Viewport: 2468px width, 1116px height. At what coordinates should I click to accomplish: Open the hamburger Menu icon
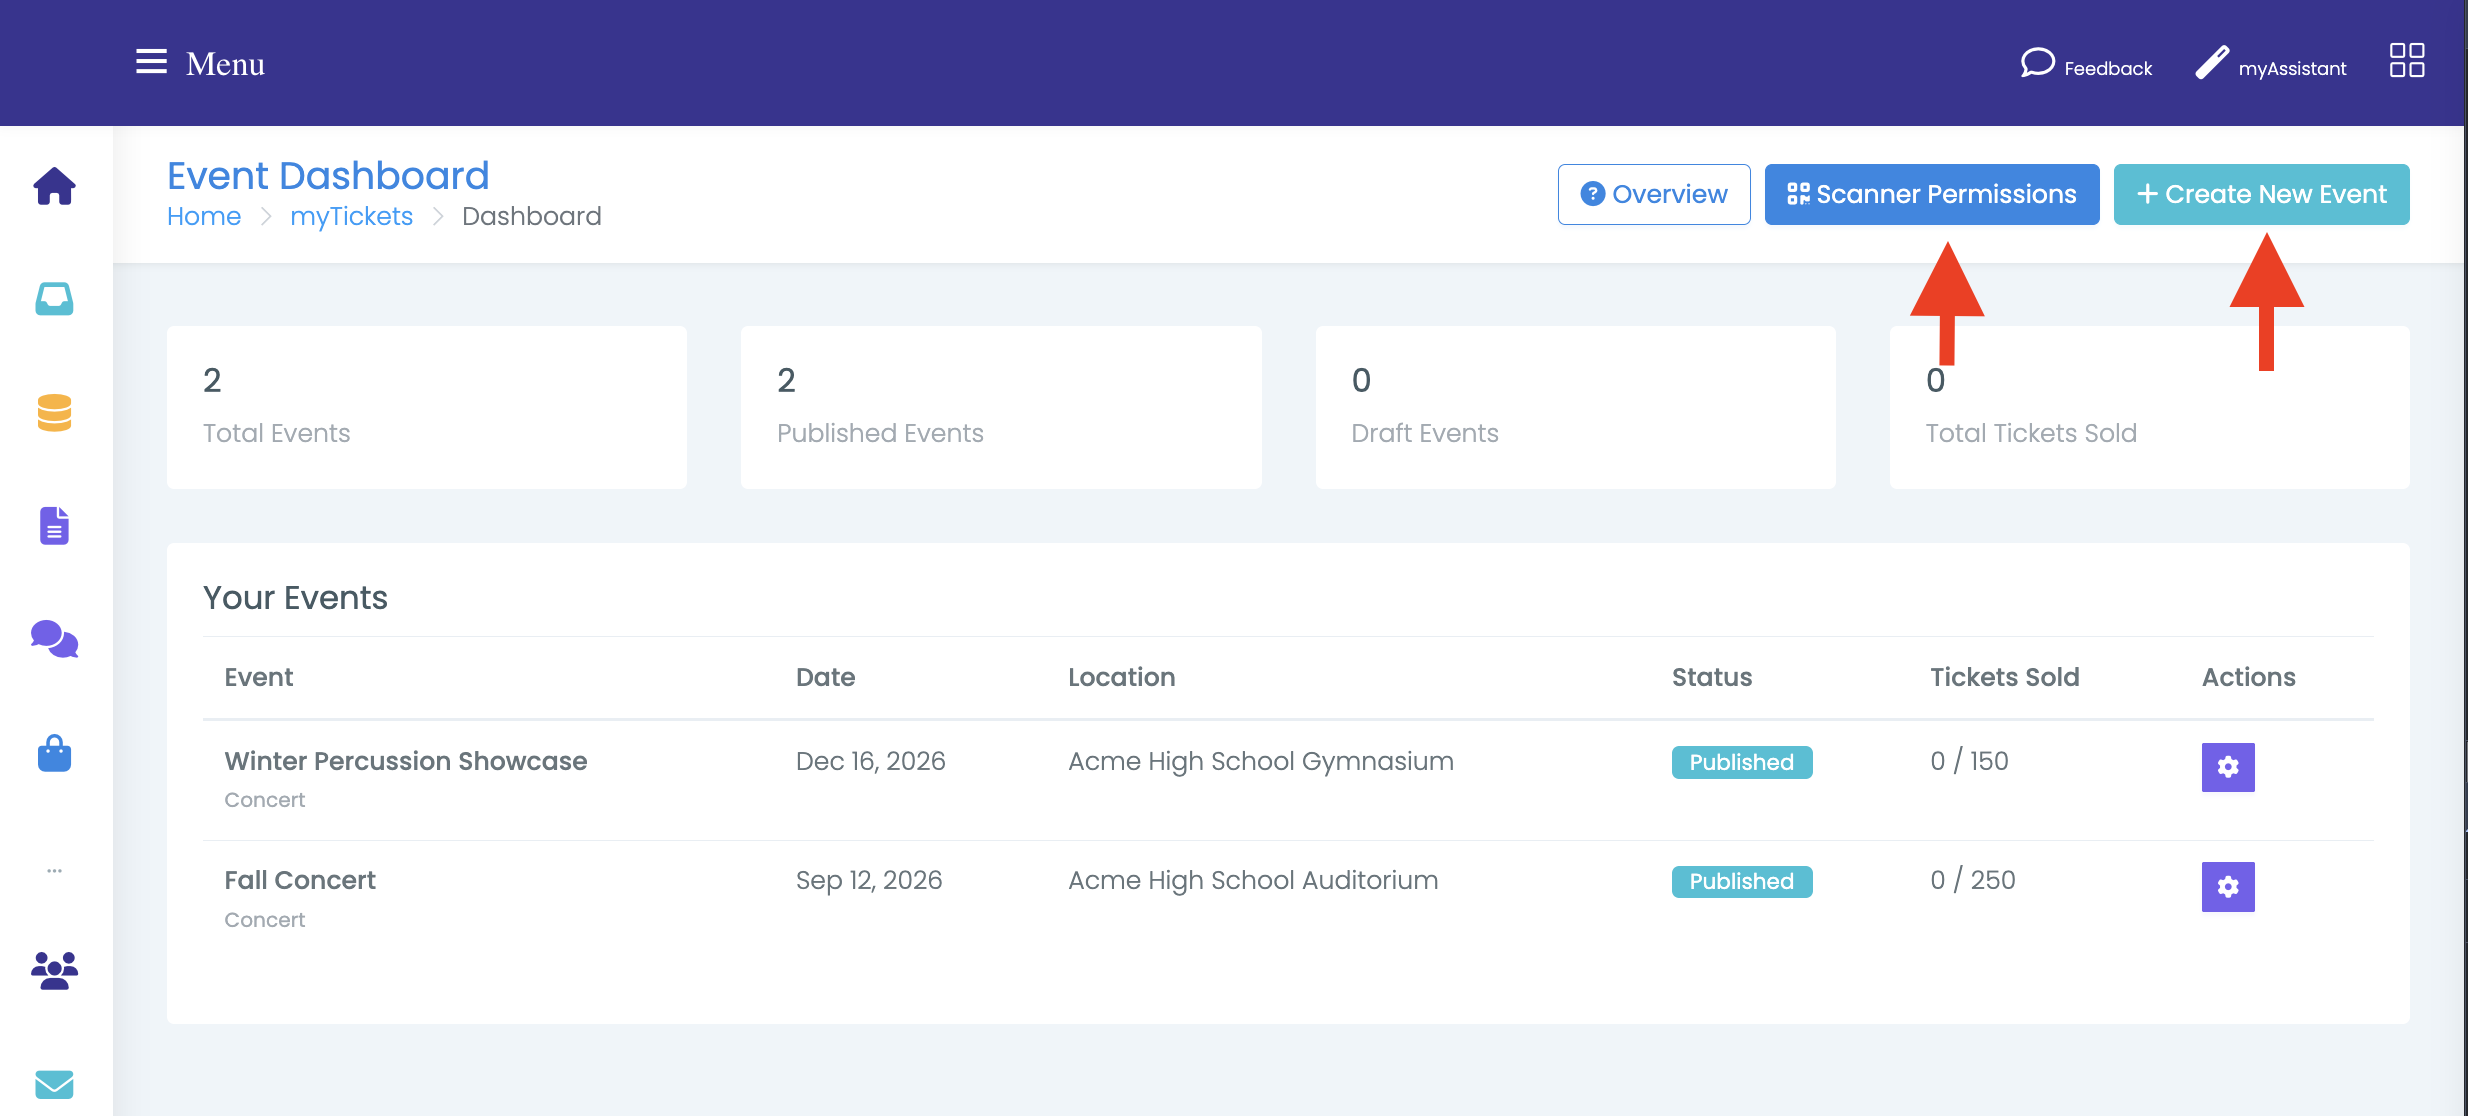tap(151, 62)
